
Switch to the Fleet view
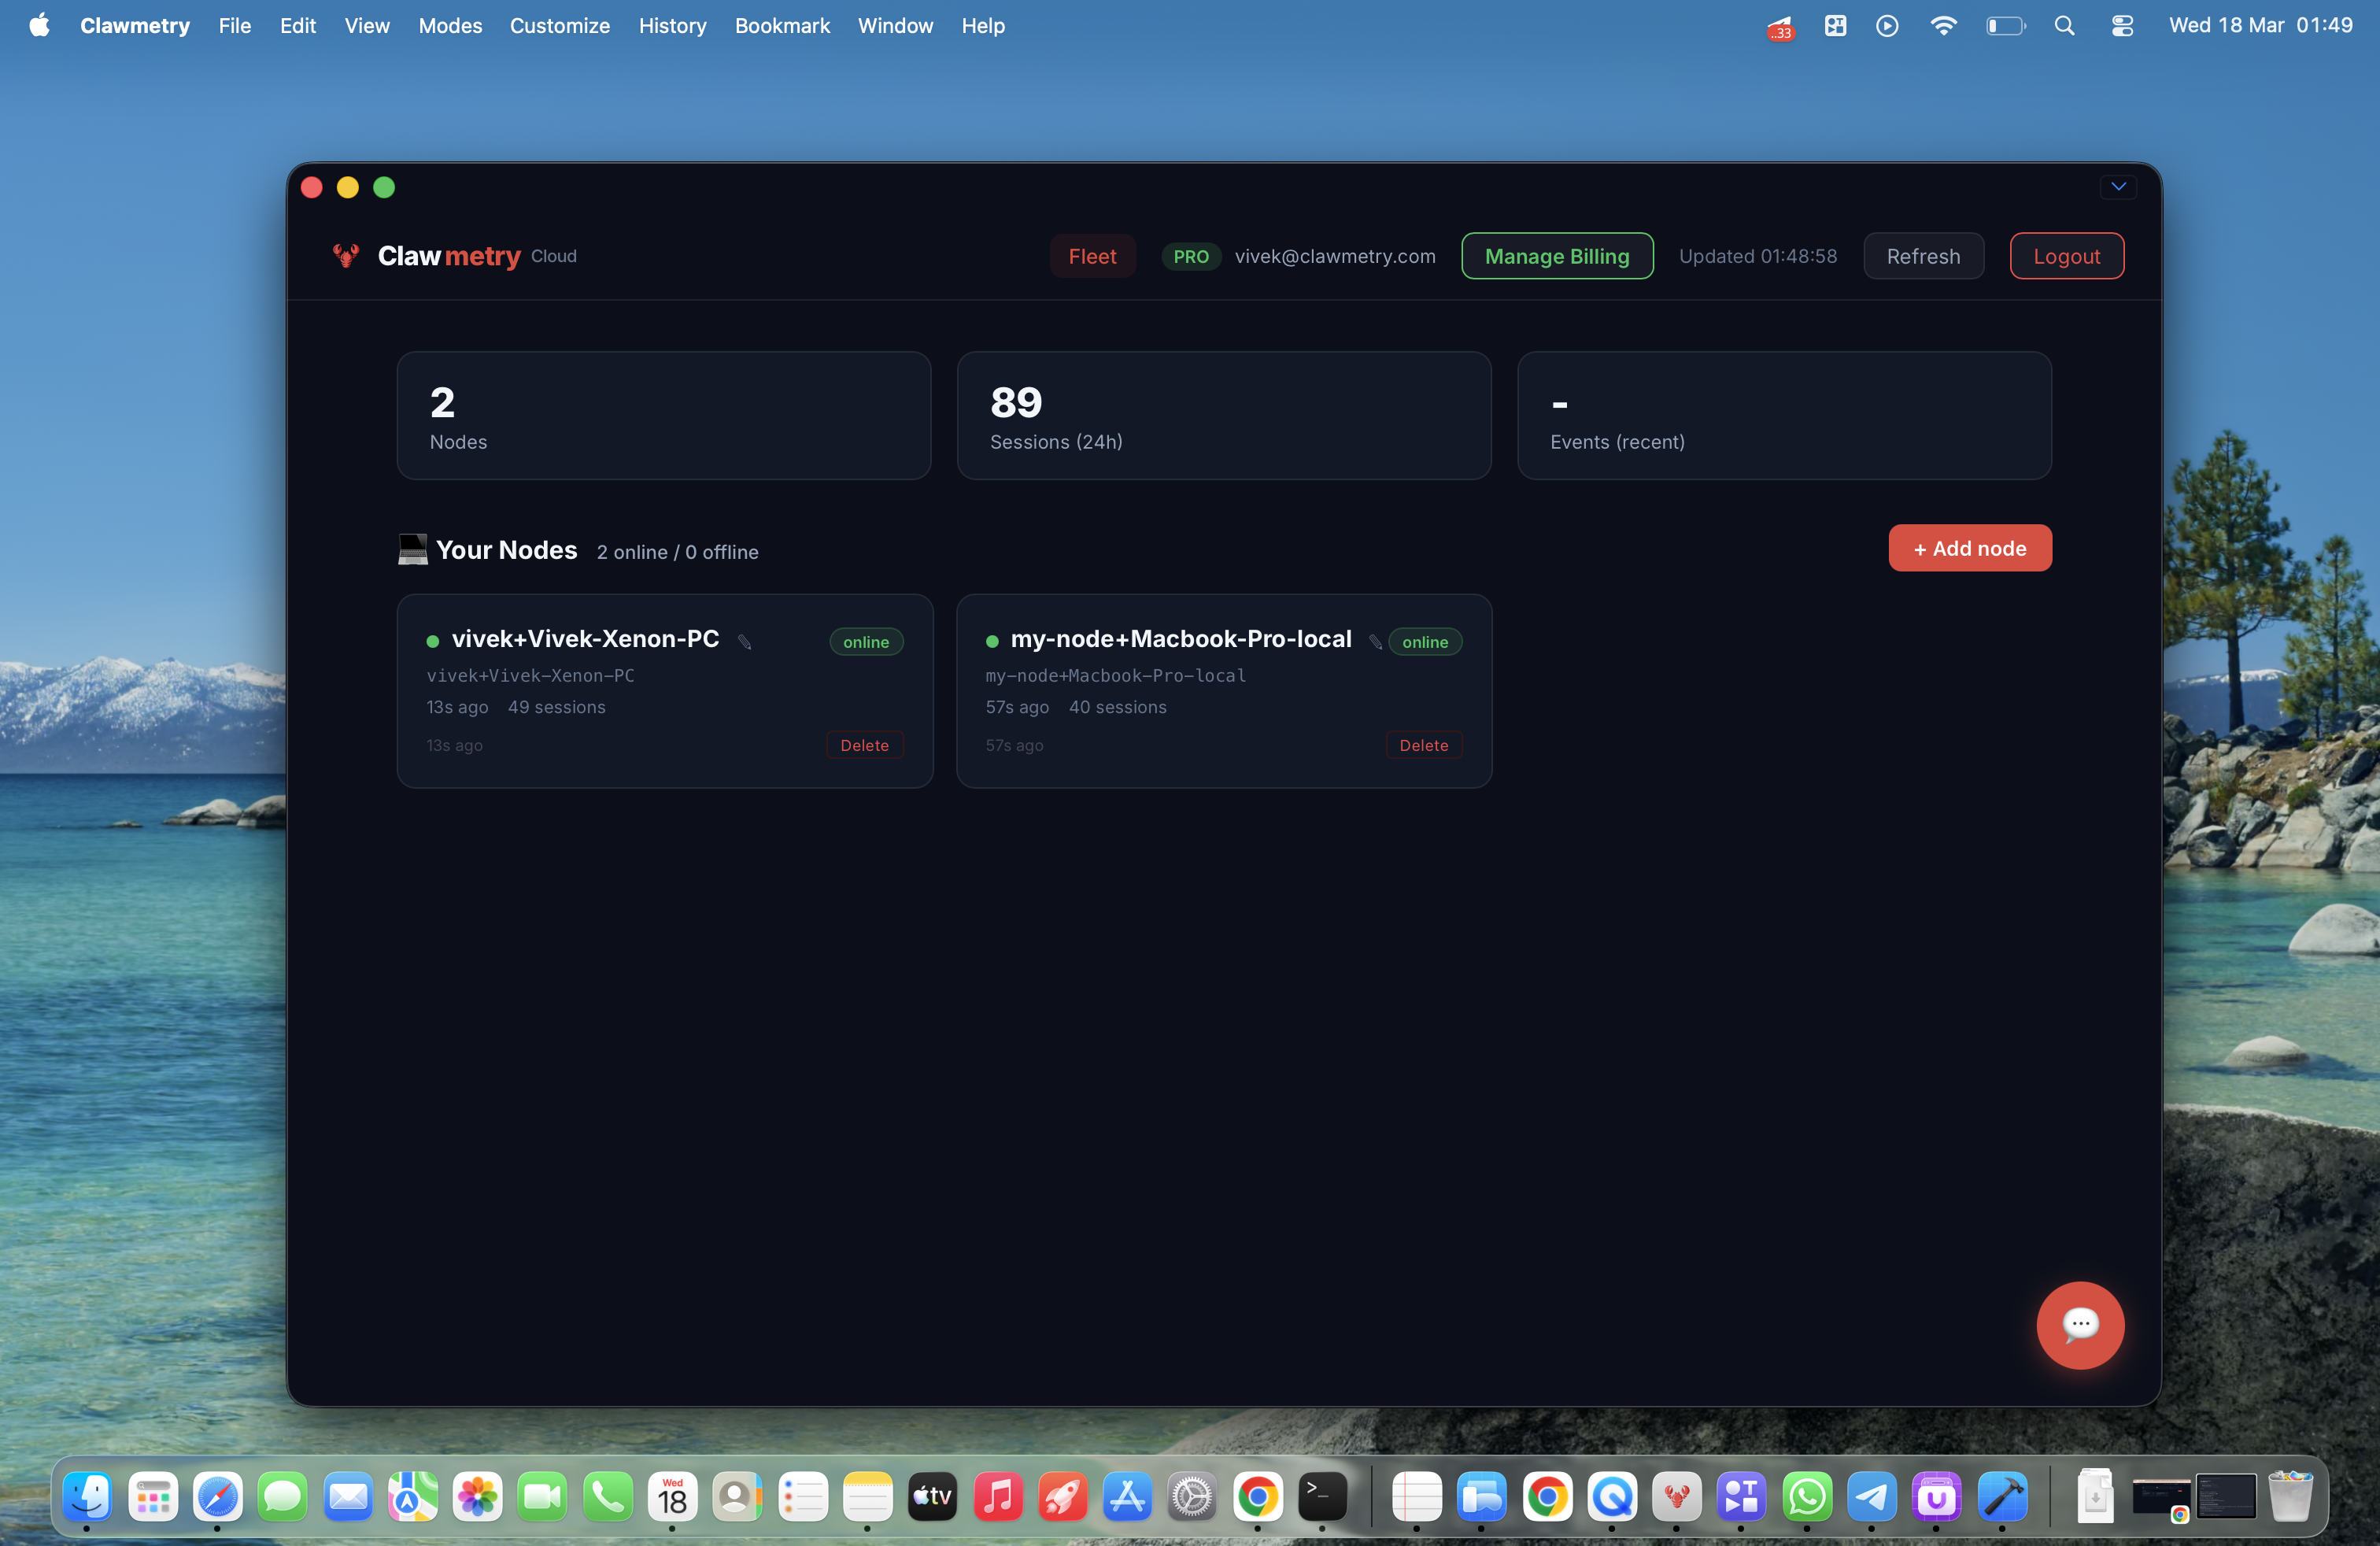(x=1092, y=256)
